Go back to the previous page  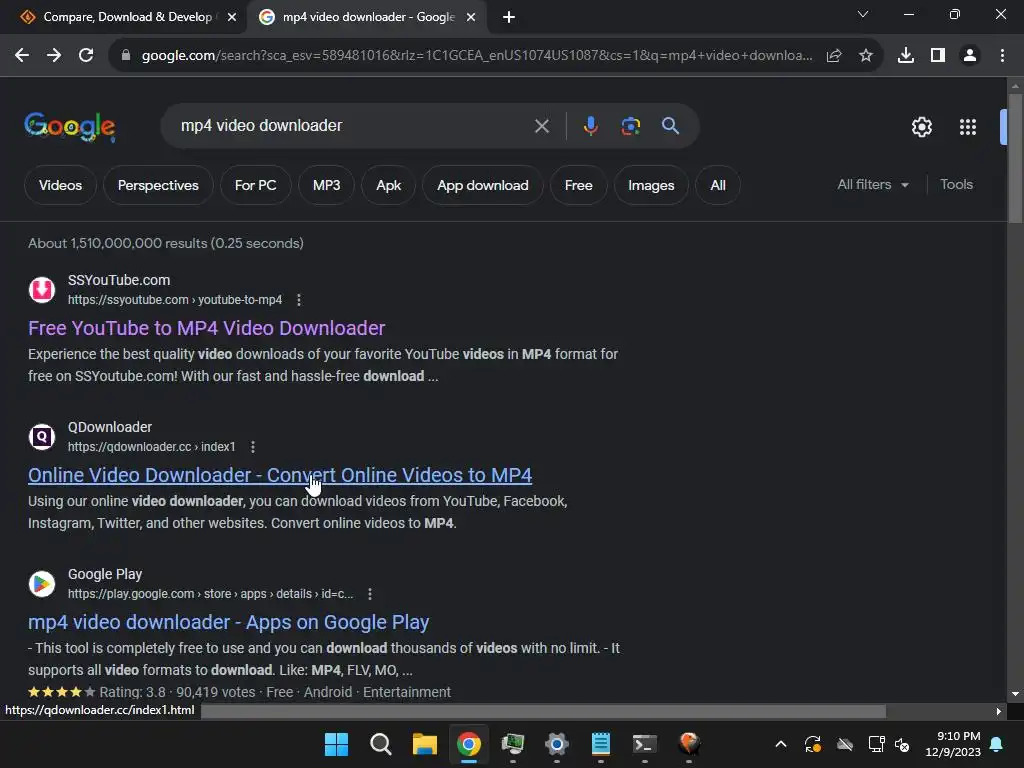click(22, 56)
